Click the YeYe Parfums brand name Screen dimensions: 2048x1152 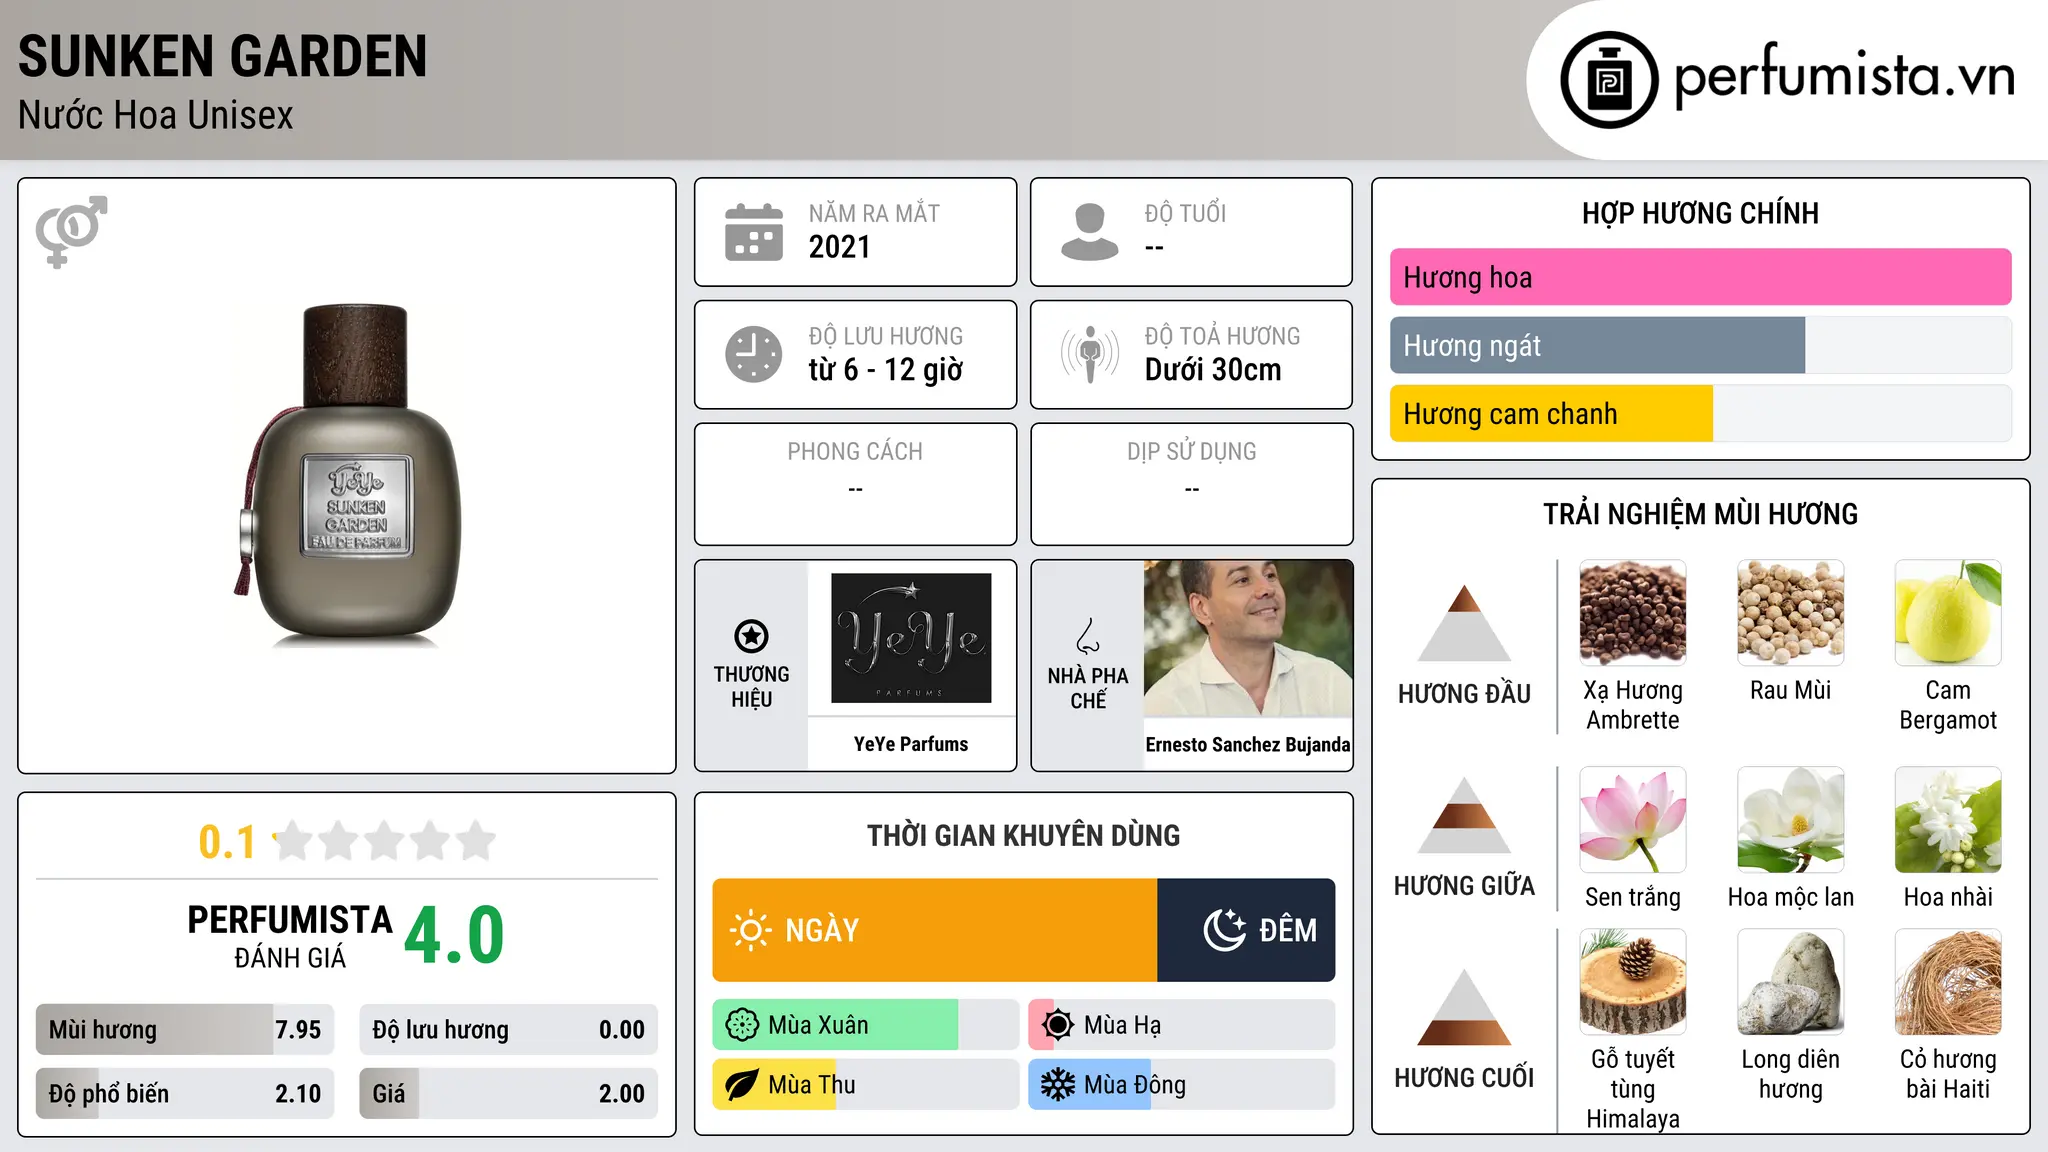point(911,744)
